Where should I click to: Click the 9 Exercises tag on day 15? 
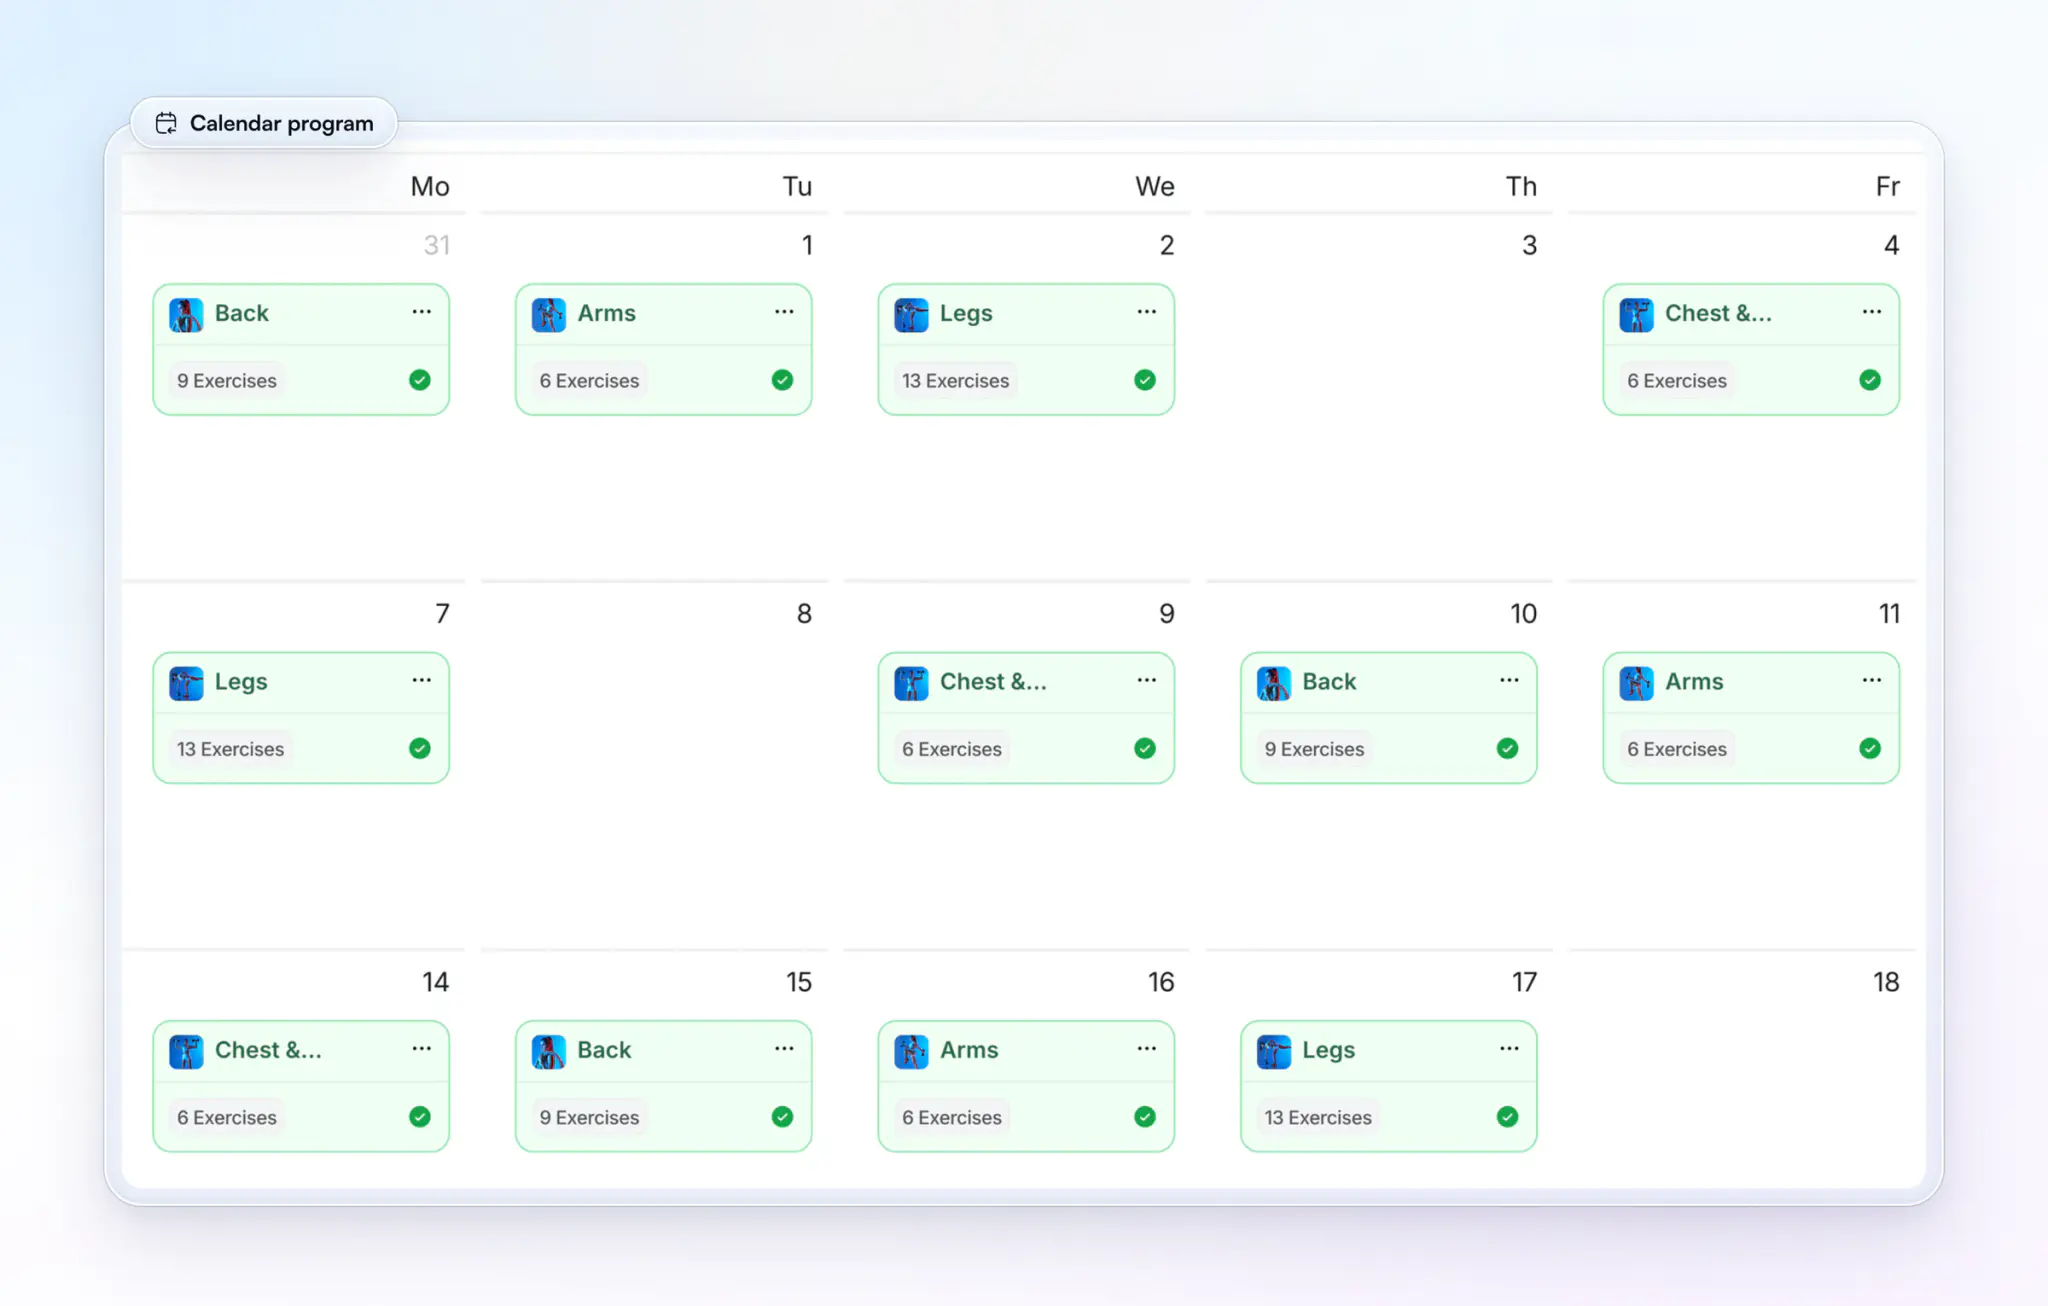(589, 1118)
